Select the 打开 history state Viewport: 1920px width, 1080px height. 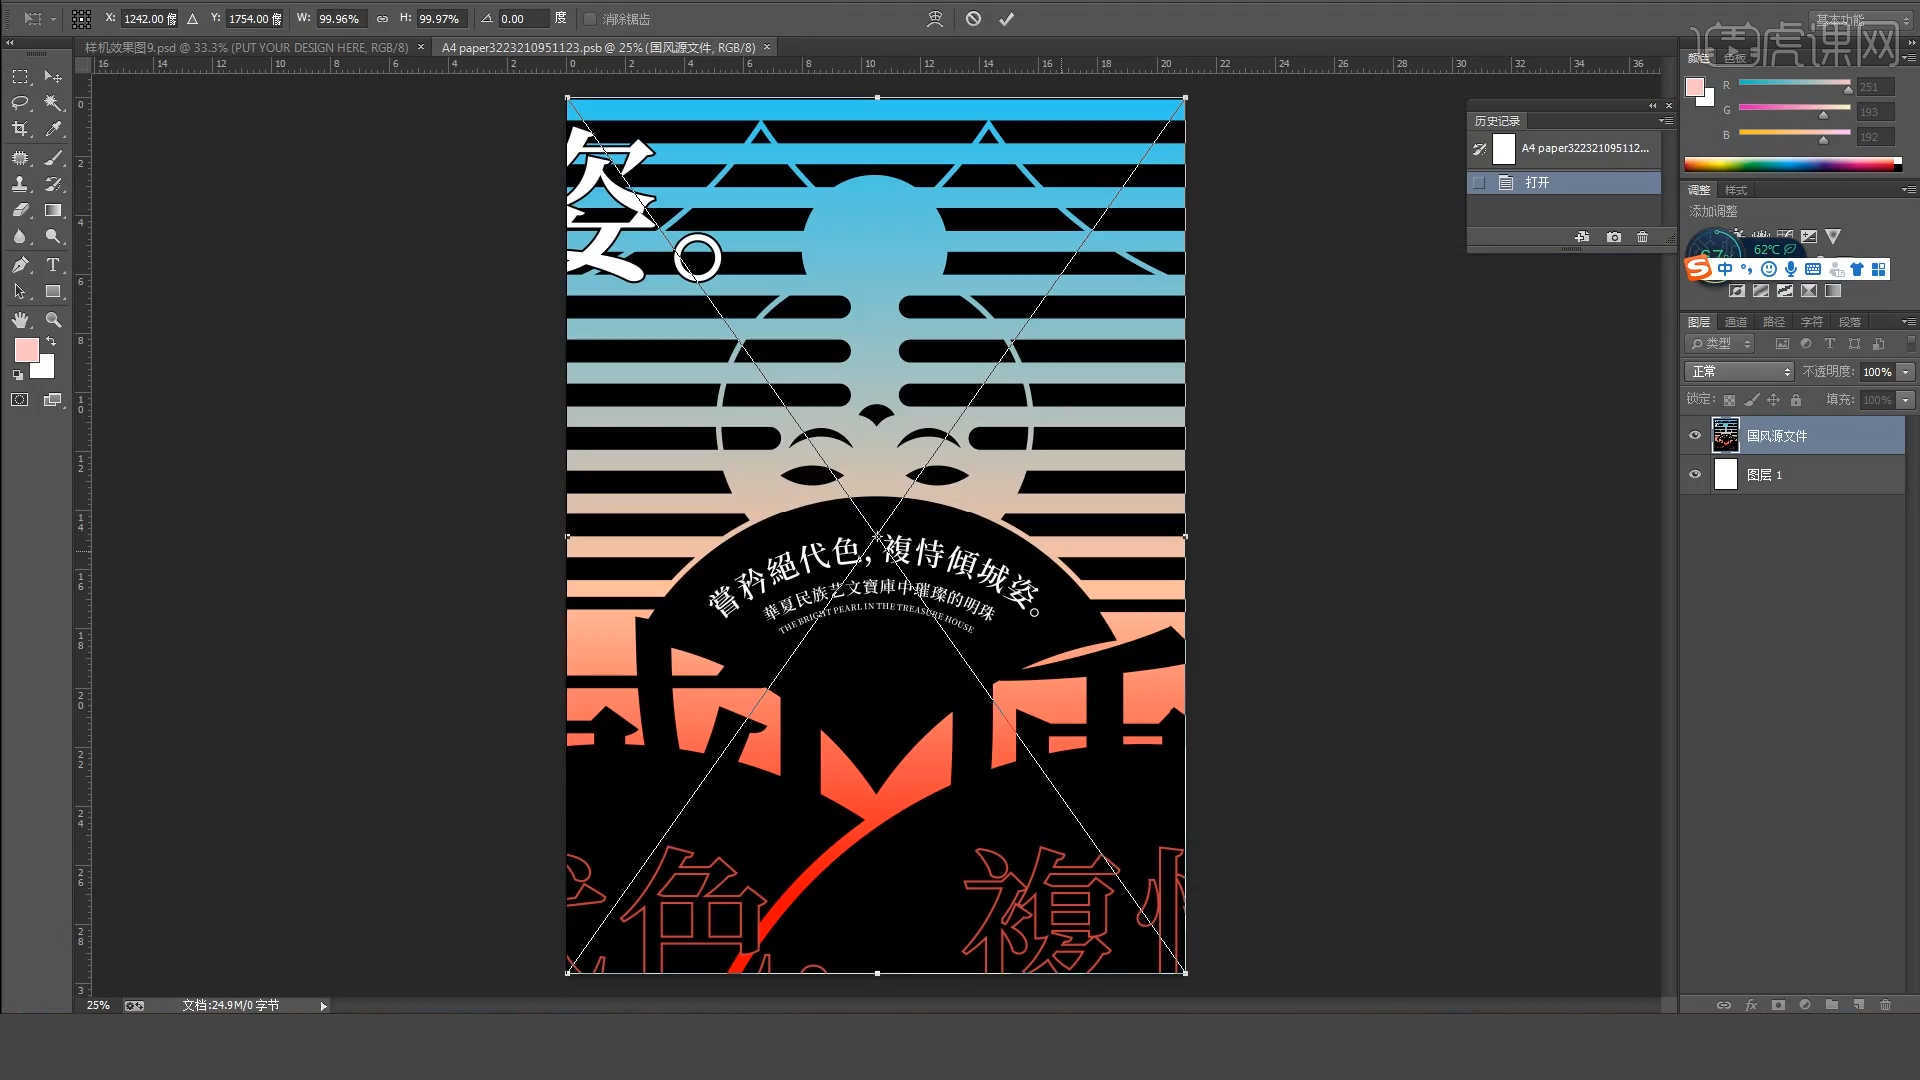point(1537,183)
